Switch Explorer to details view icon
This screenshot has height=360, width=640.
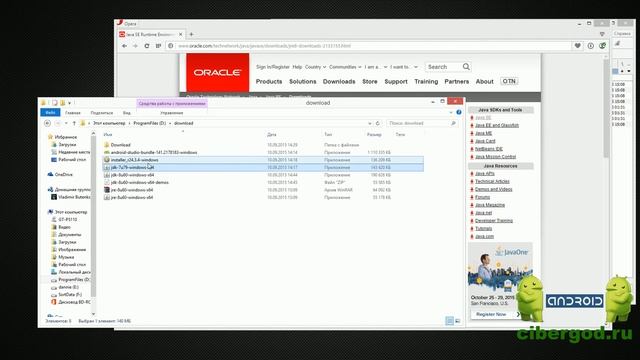click(x=449, y=321)
